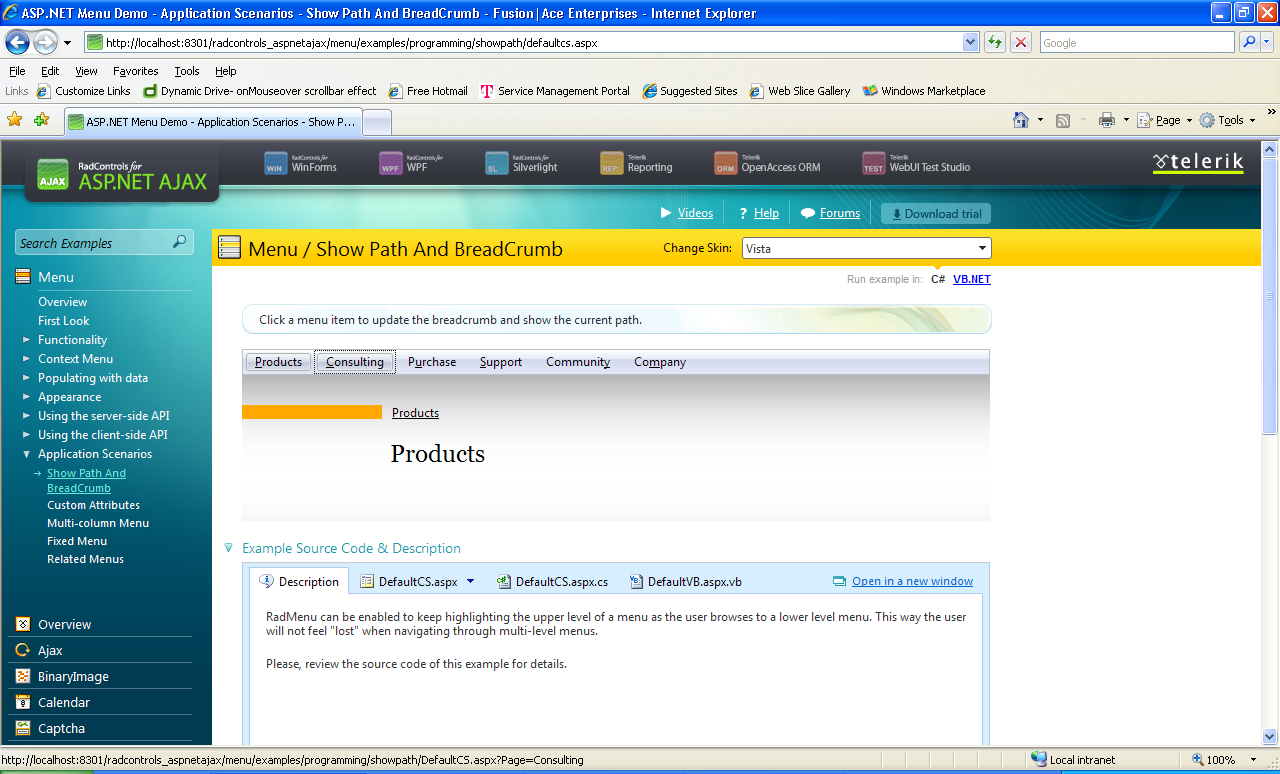Image resolution: width=1280 pixels, height=774 pixels.
Task: Switch example to VB.NET
Action: coord(972,279)
